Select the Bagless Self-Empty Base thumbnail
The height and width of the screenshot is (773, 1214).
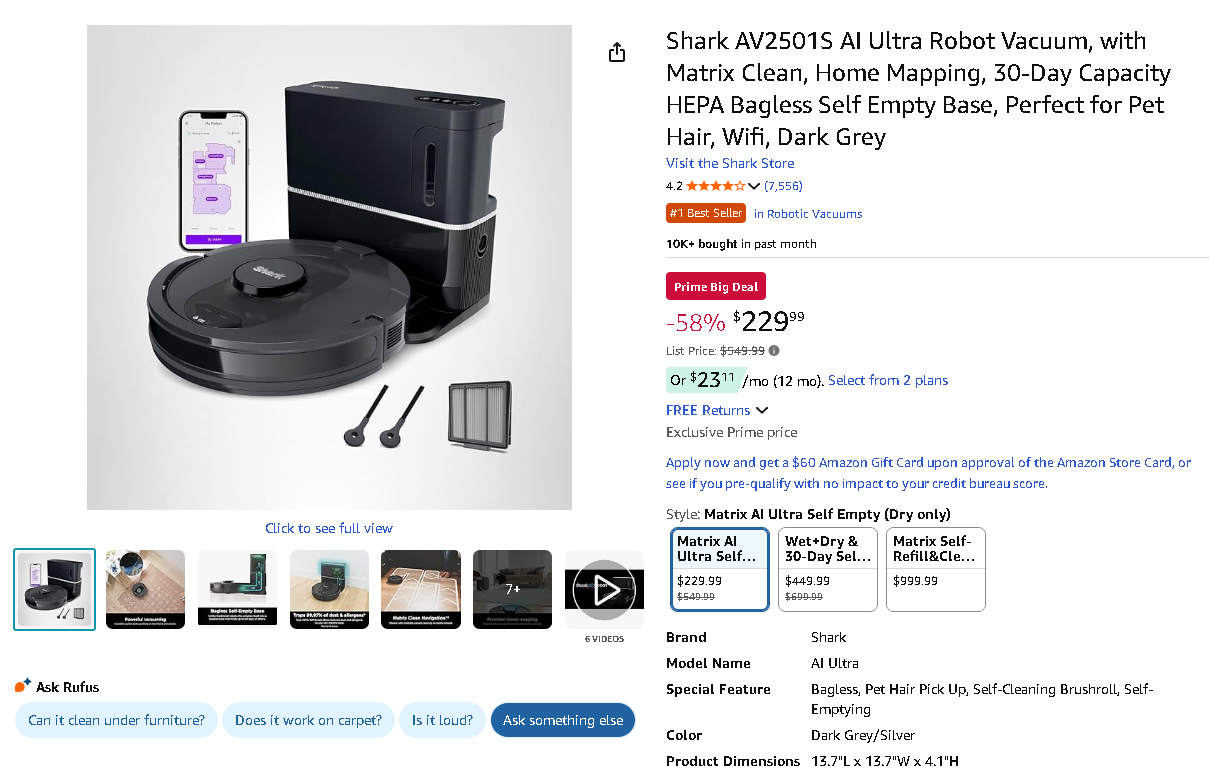pyautogui.click(x=237, y=589)
